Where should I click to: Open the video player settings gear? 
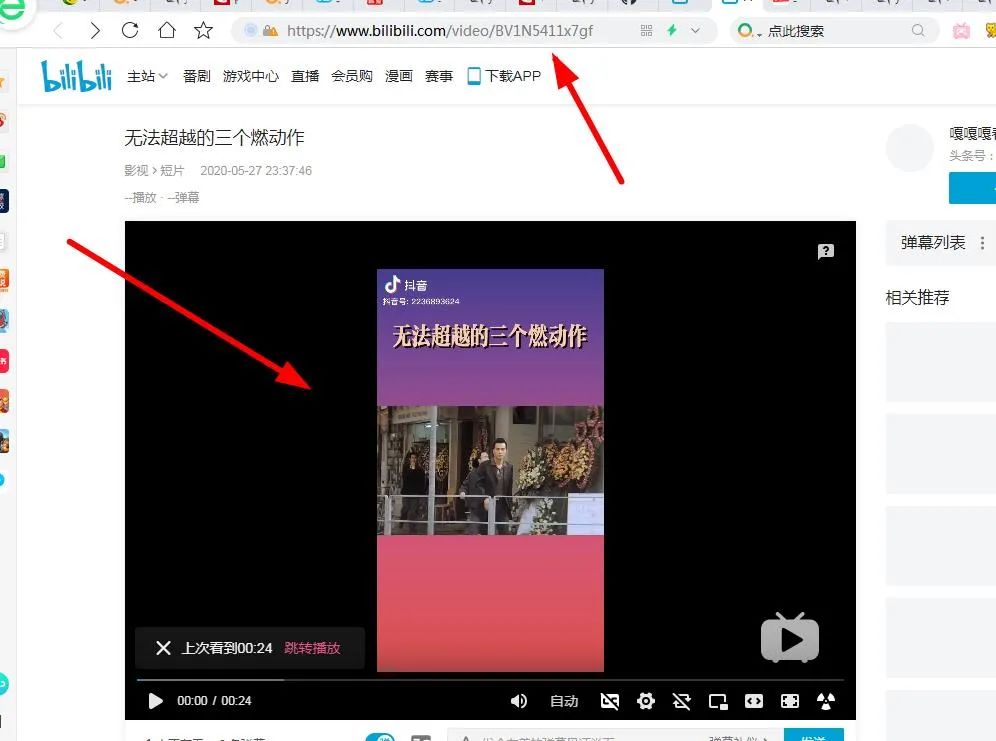pyautogui.click(x=646, y=701)
